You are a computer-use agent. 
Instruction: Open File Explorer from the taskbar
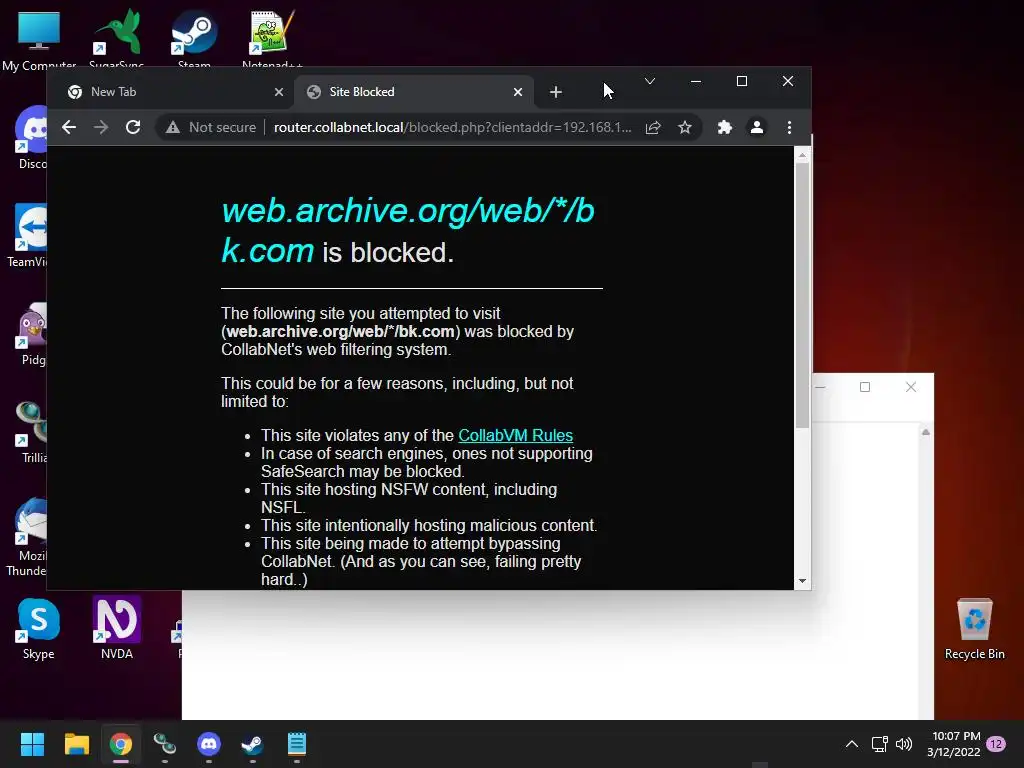point(76,744)
